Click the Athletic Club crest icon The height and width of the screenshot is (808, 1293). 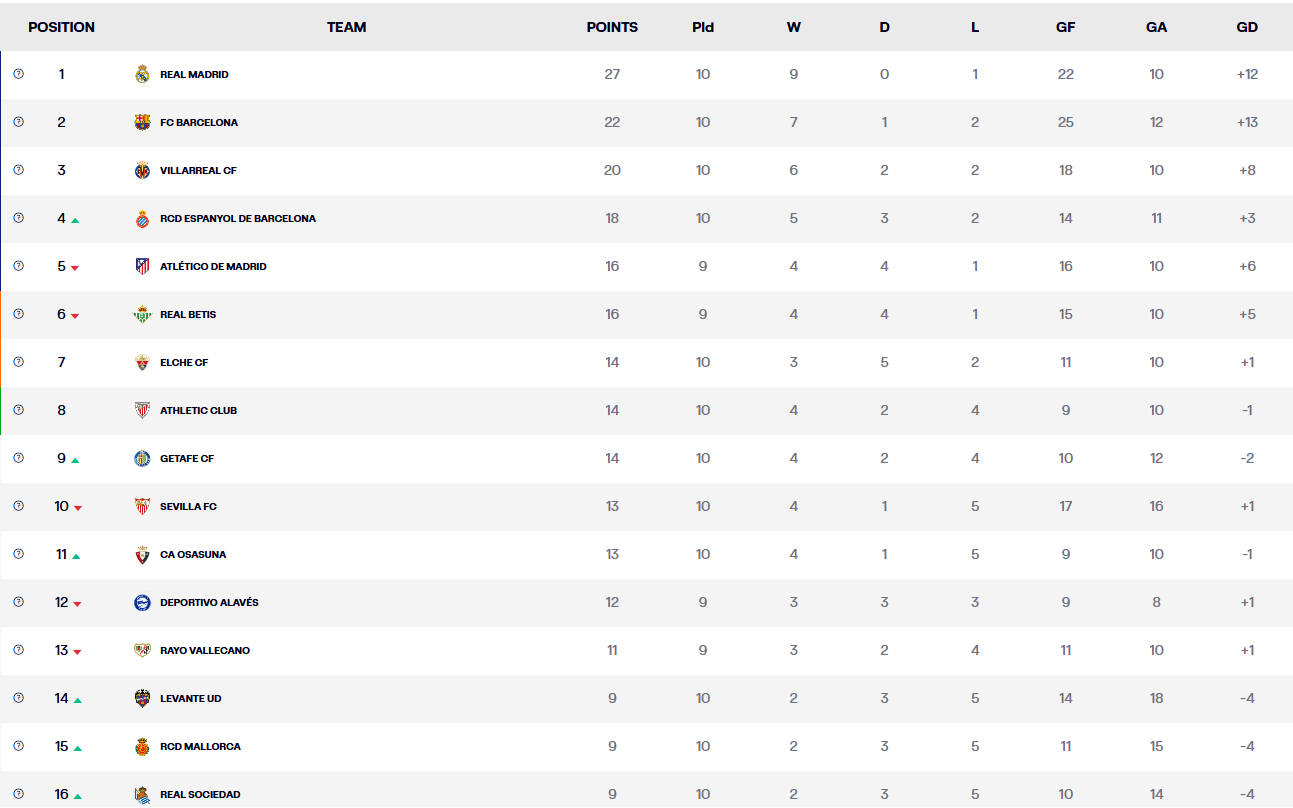pyautogui.click(x=142, y=410)
